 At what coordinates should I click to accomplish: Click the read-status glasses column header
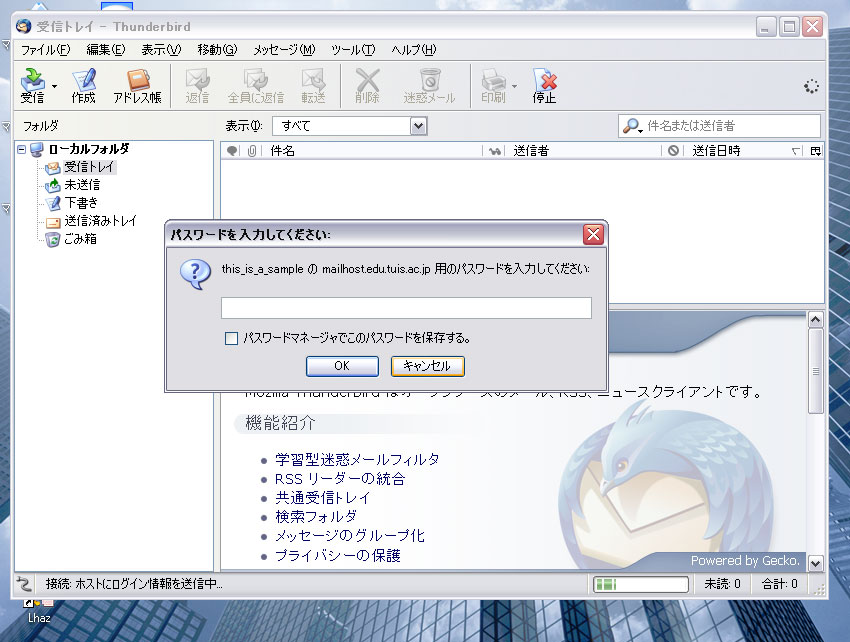(x=494, y=151)
